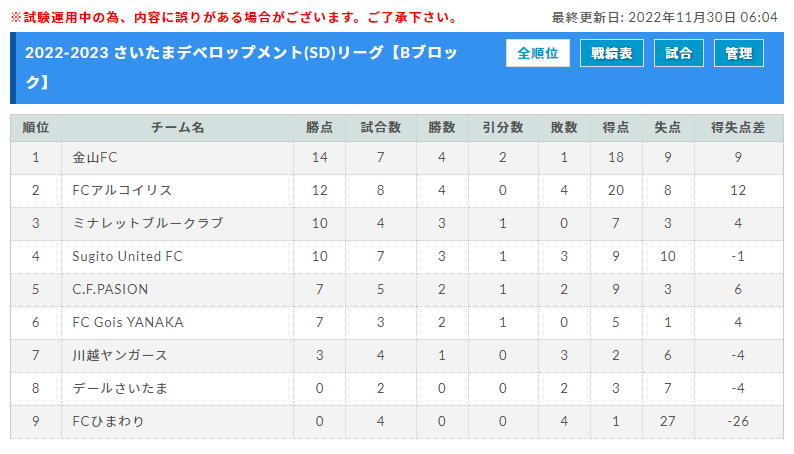Click the C.F.PASION team name
Image resolution: width=794 pixels, height=454 pixels.
pos(110,289)
